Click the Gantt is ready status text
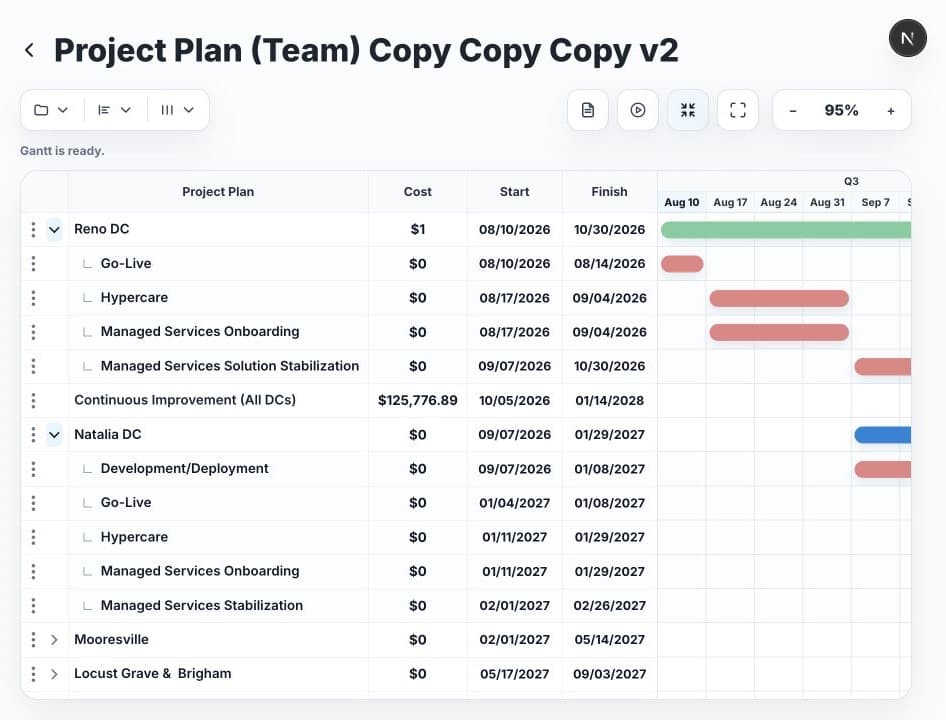 tap(62, 151)
